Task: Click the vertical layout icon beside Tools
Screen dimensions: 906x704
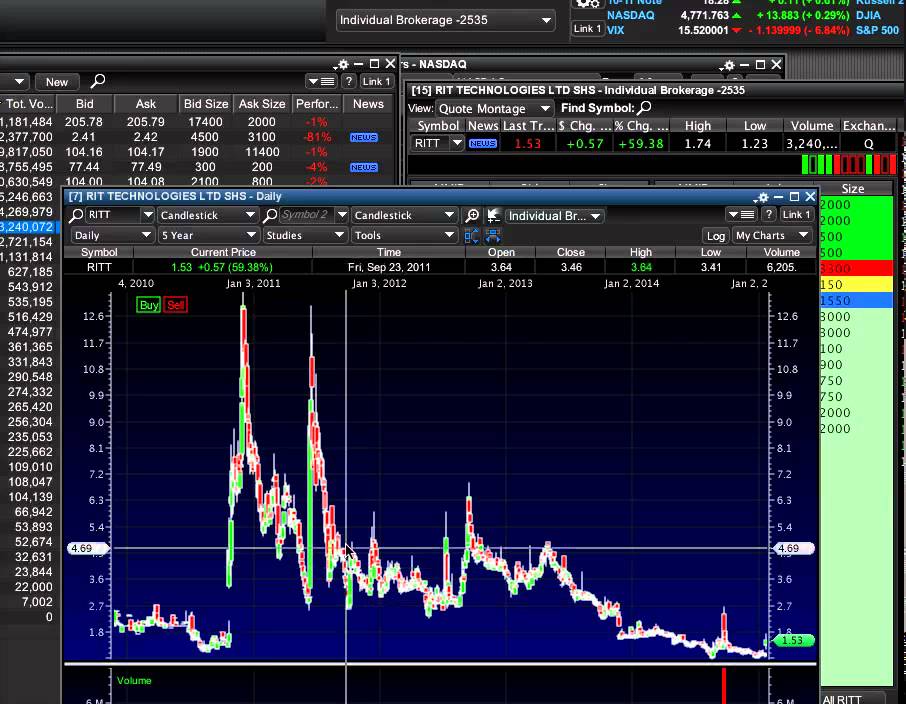Action: [x=471, y=236]
